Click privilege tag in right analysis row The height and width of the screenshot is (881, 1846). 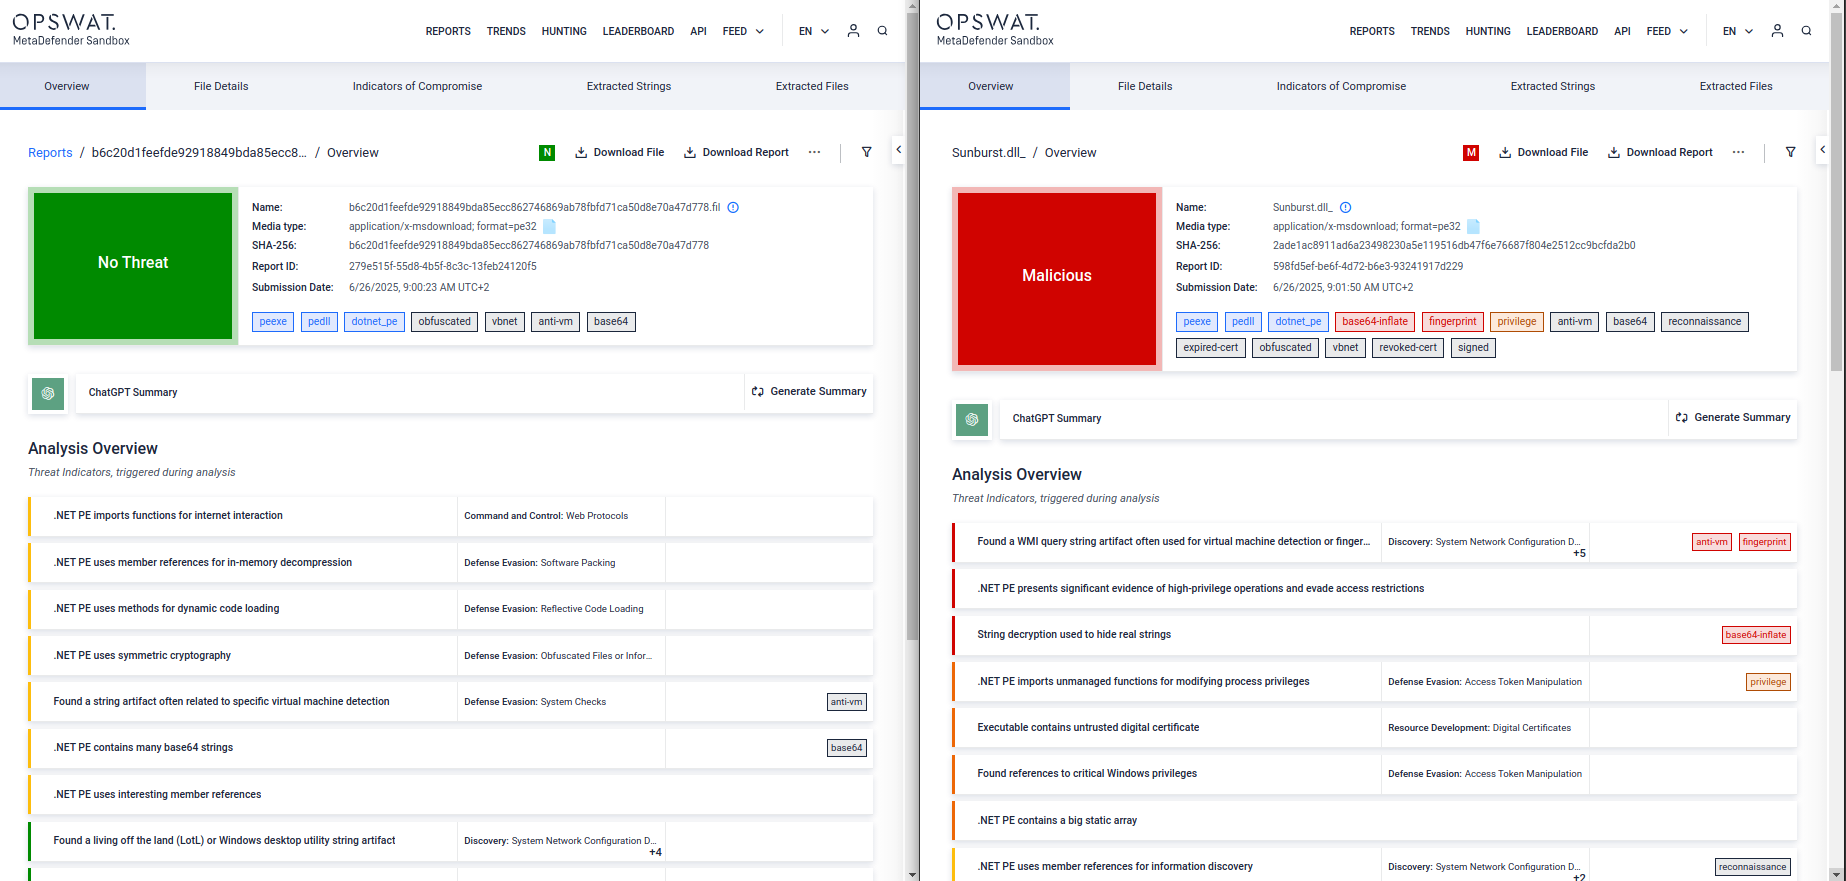[x=1768, y=682]
